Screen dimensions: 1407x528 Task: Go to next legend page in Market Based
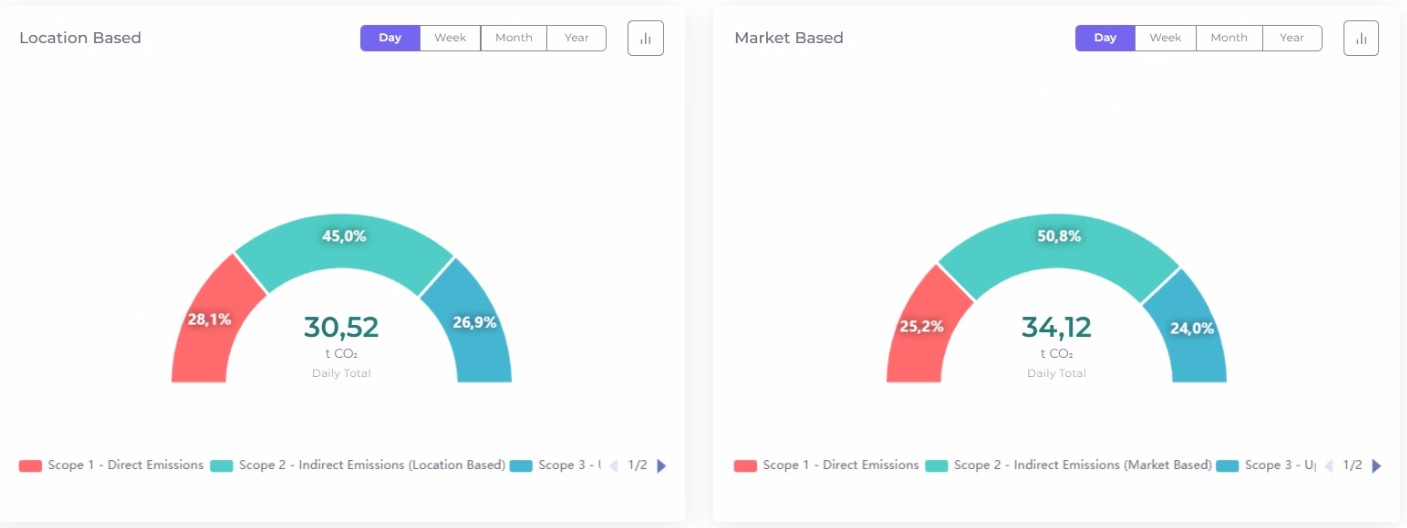point(1377,466)
